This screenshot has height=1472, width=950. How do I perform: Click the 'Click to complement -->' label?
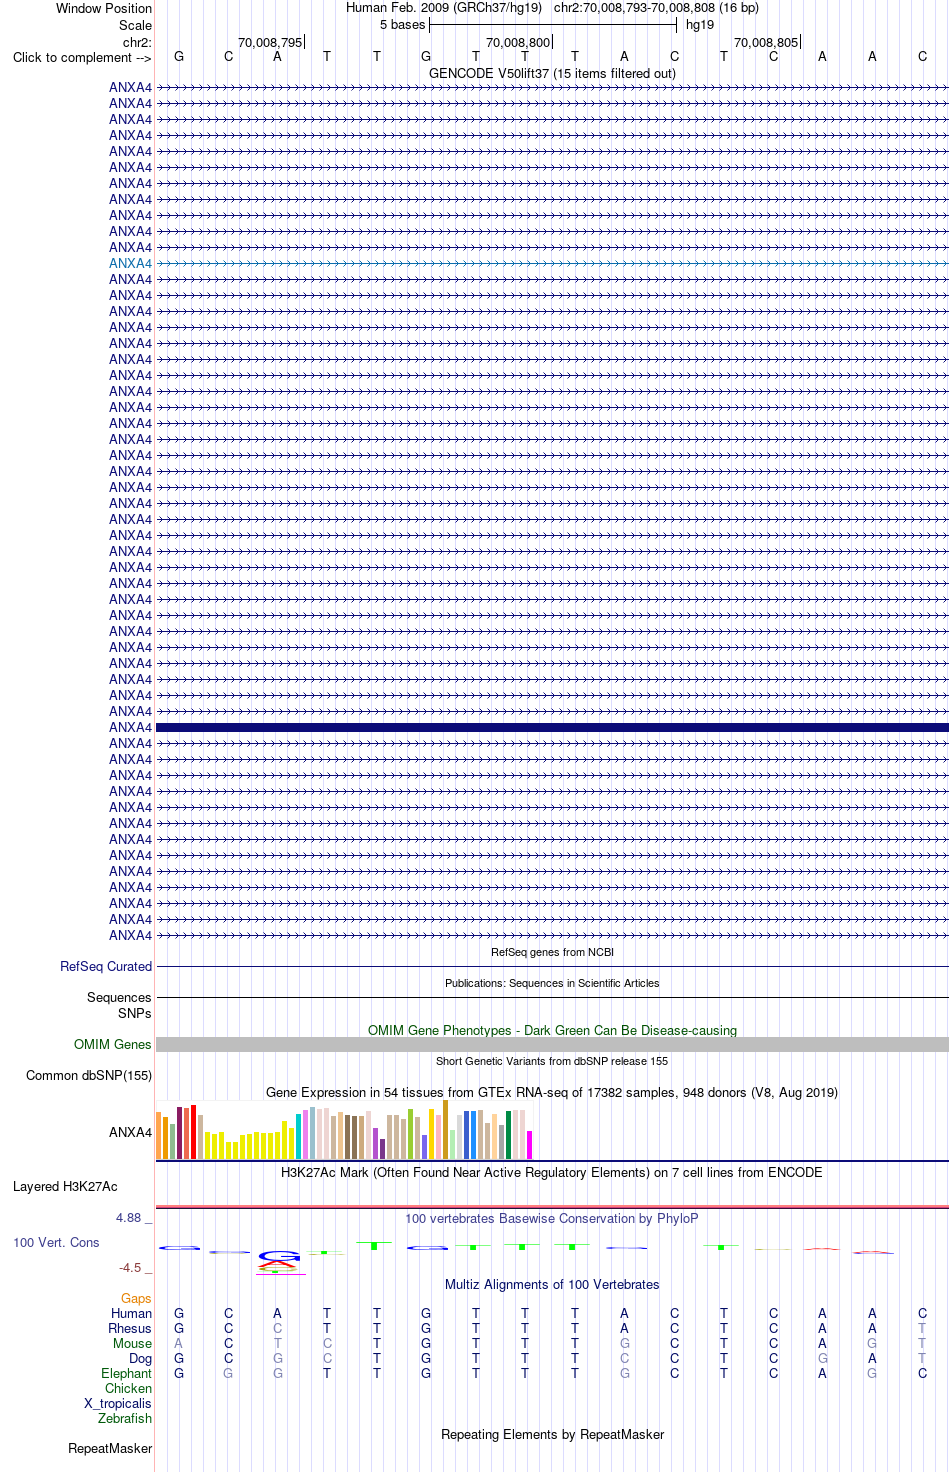pyautogui.click(x=82, y=57)
